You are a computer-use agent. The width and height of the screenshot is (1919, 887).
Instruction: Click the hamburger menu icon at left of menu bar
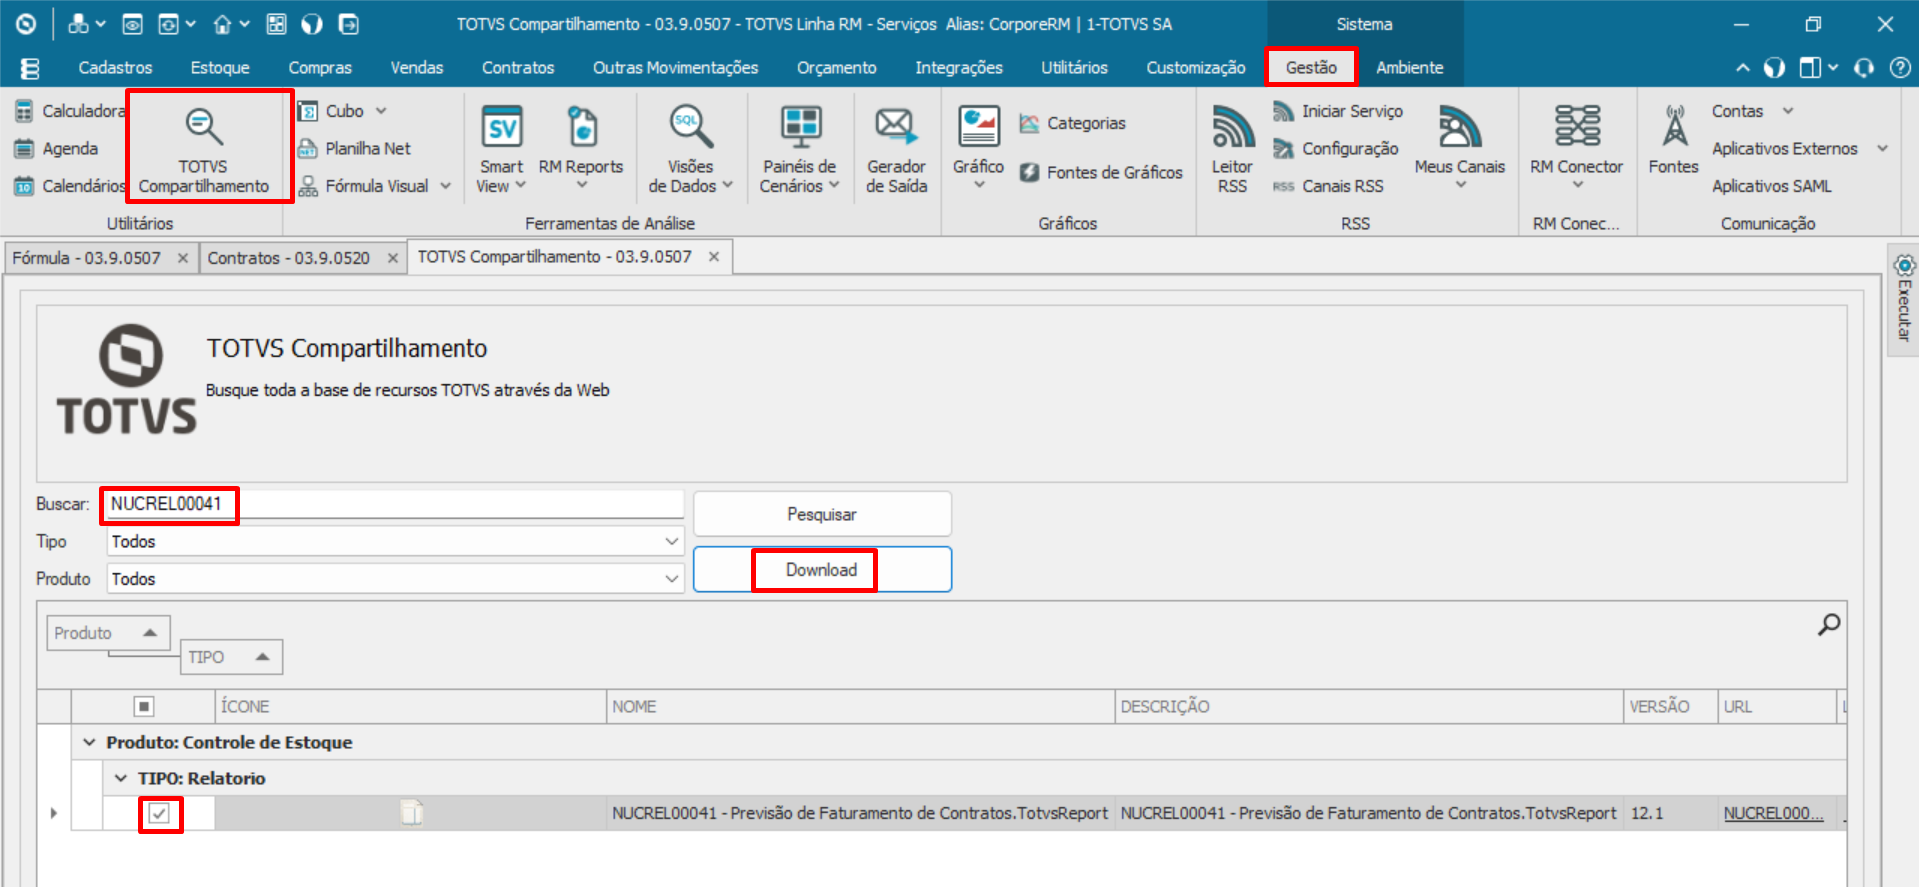point(30,68)
